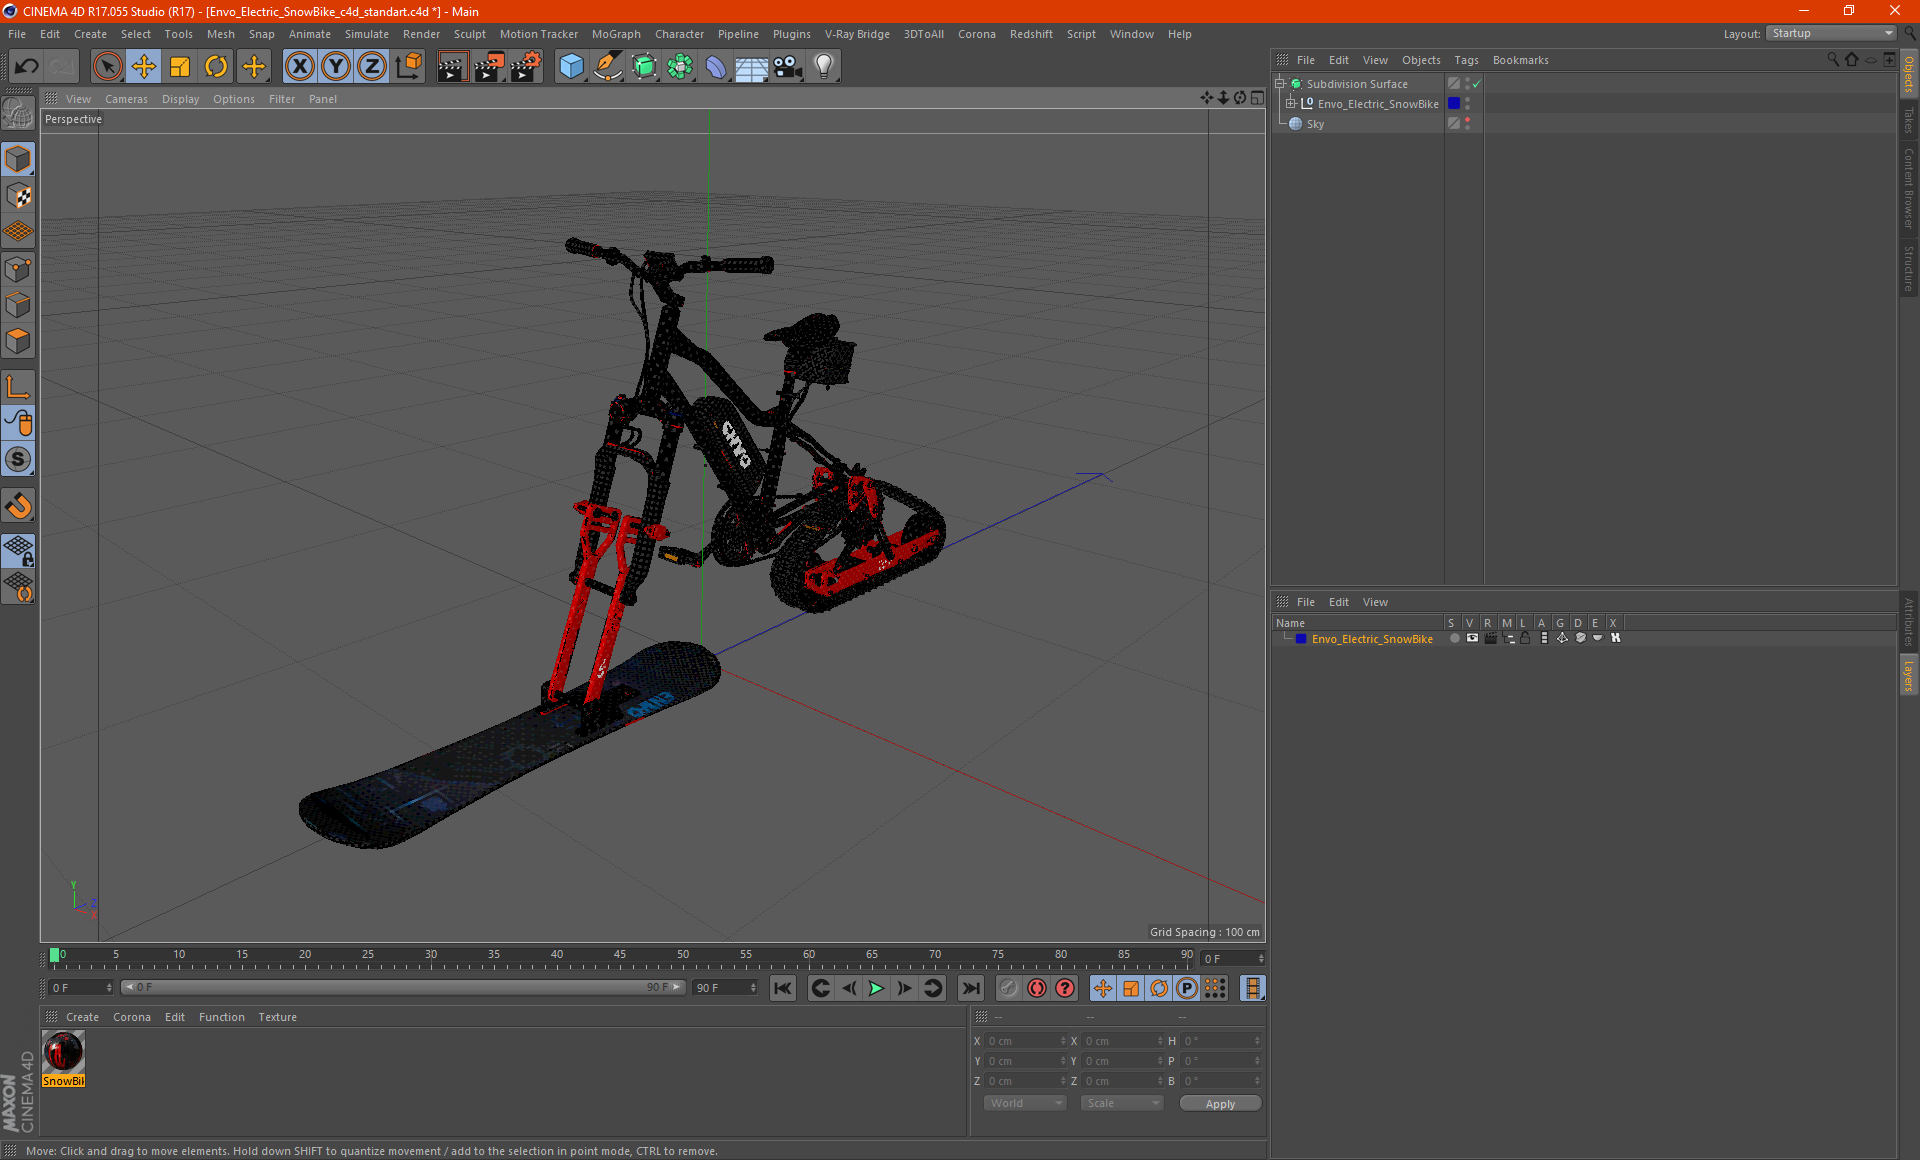Open Object Manager Tags menu
This screenshot has width=1920, height=1160.
tap(1466, 60)
